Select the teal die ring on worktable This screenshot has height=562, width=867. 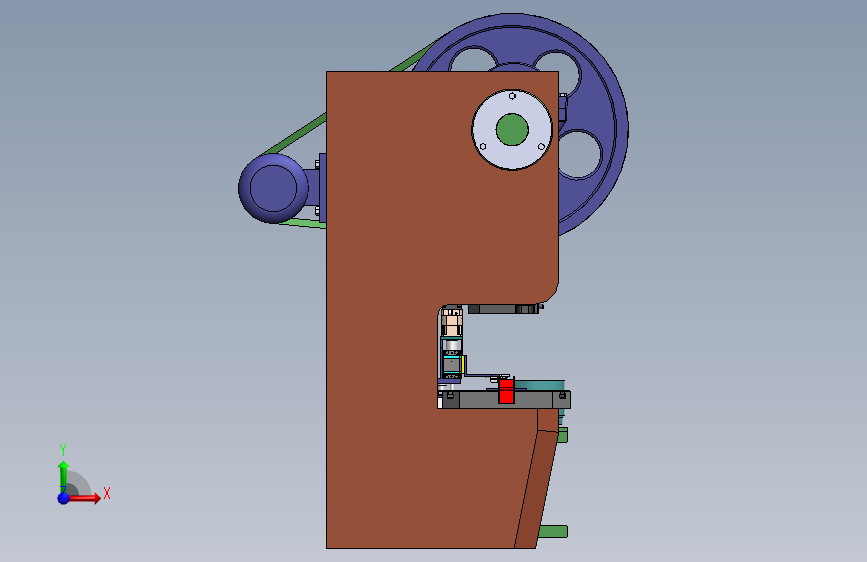540,385
